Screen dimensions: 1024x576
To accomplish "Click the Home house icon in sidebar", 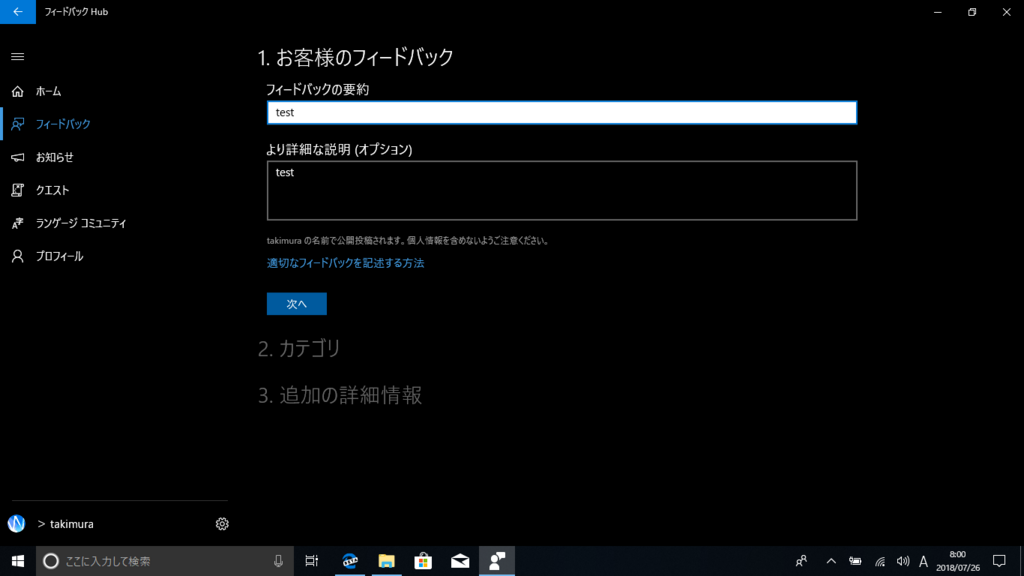I will pos(18,91).
